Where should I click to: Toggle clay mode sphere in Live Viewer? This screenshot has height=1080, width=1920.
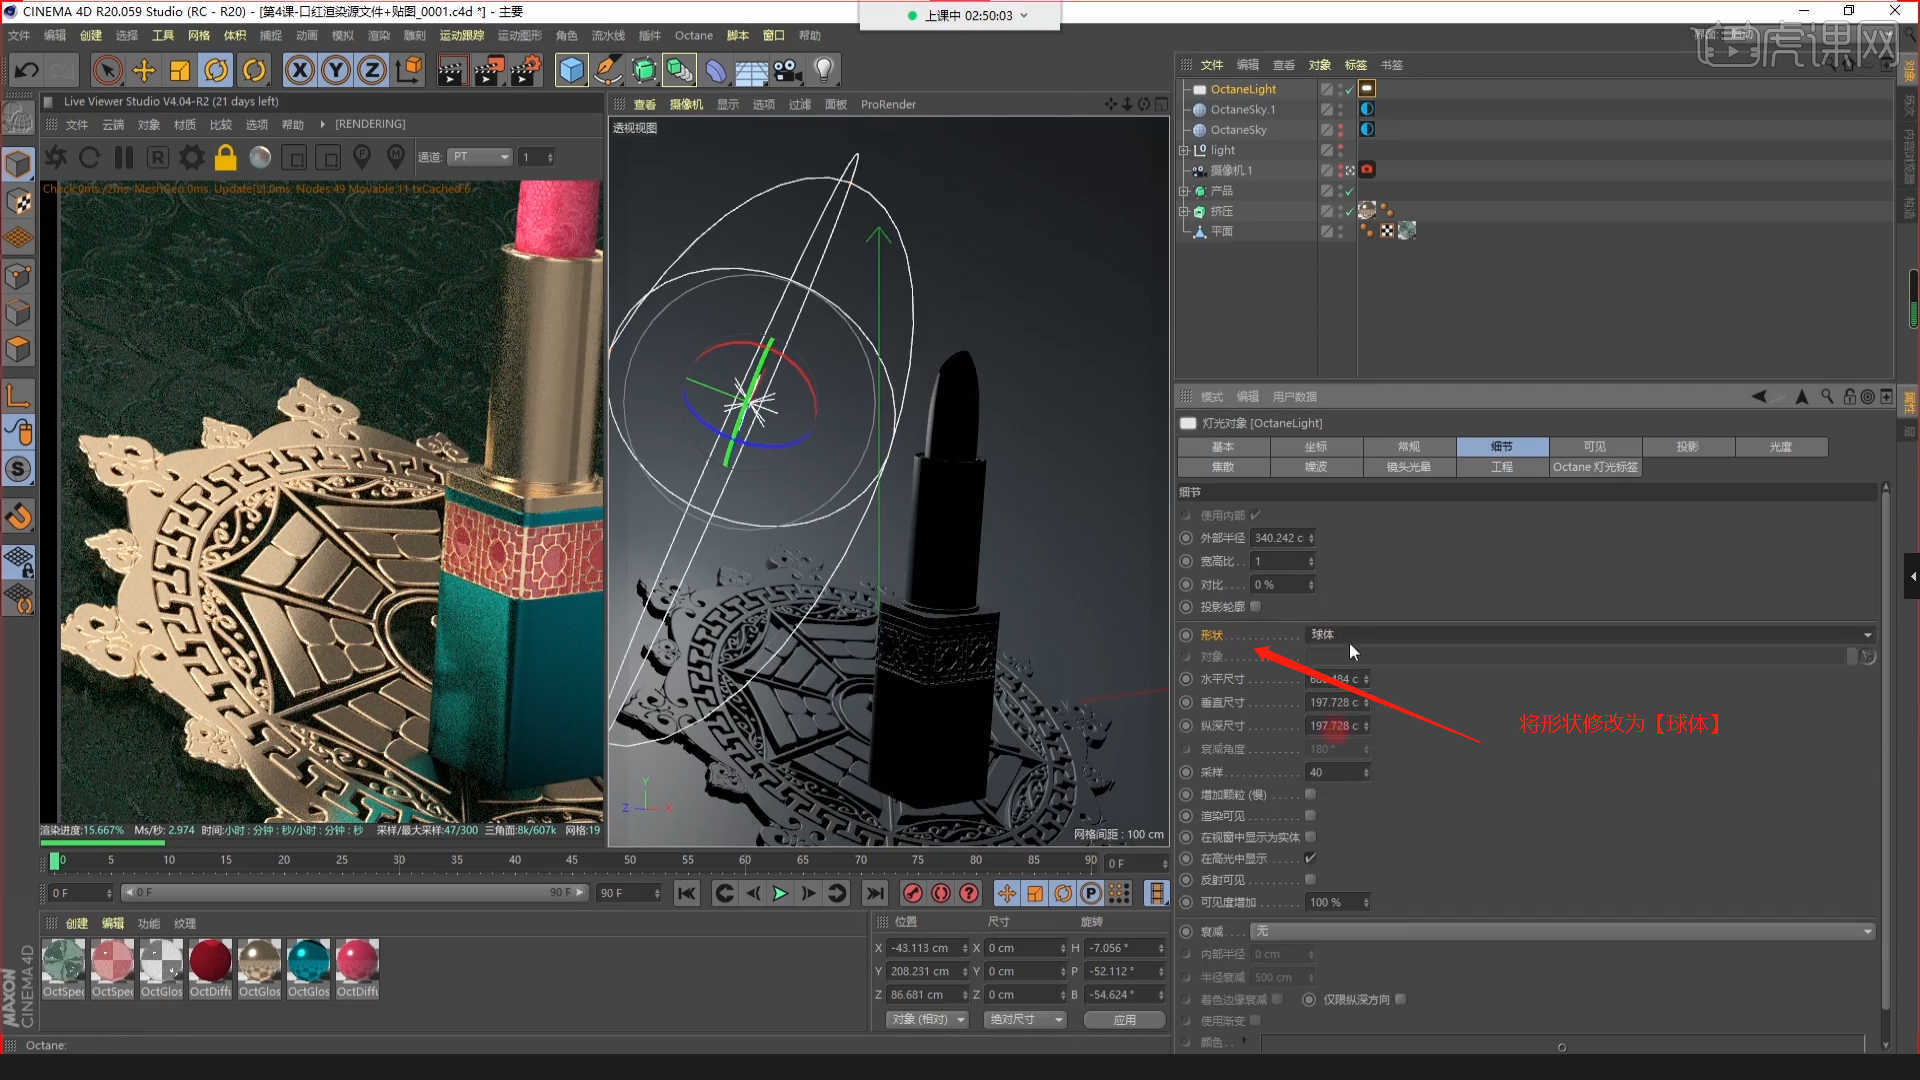[260, 157]
